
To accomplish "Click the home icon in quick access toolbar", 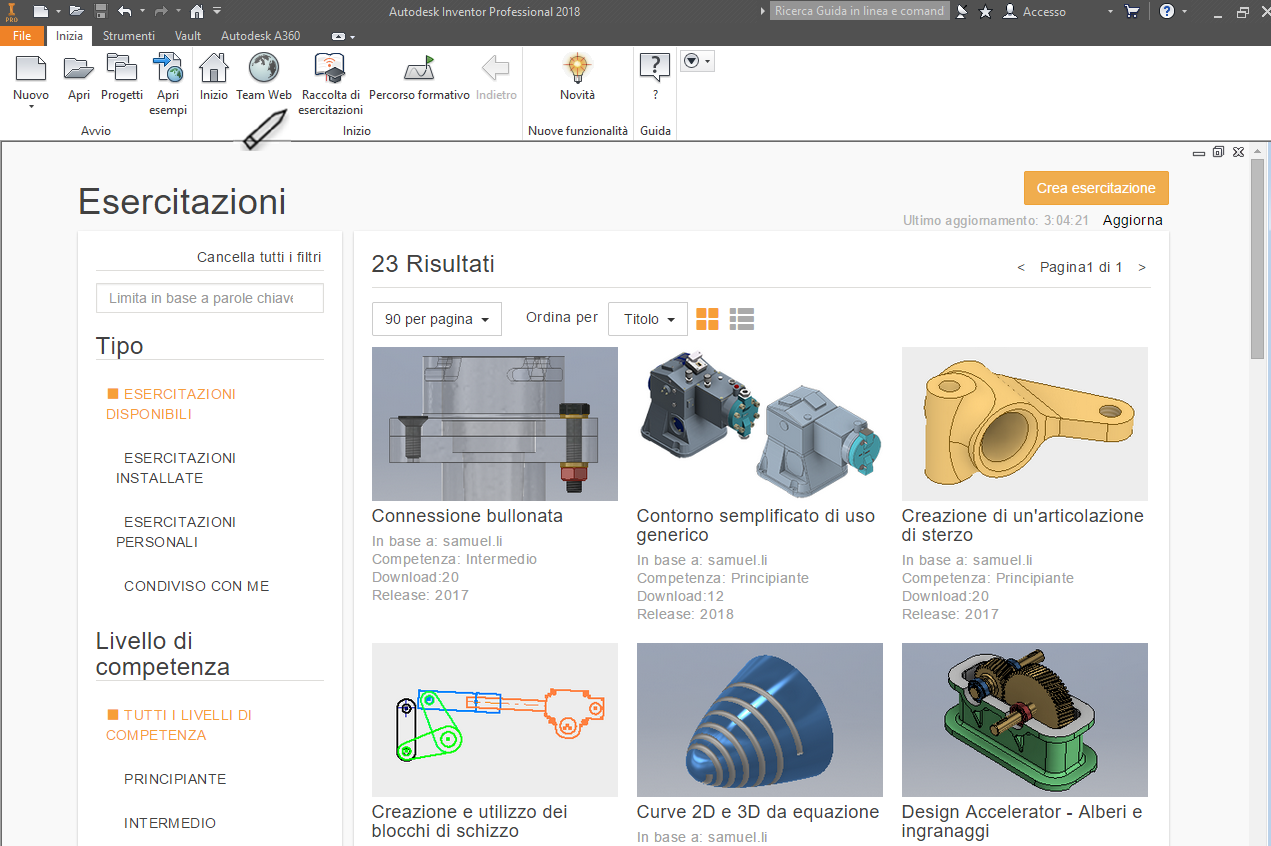I will pyautogui.click(x=197, y=11).
